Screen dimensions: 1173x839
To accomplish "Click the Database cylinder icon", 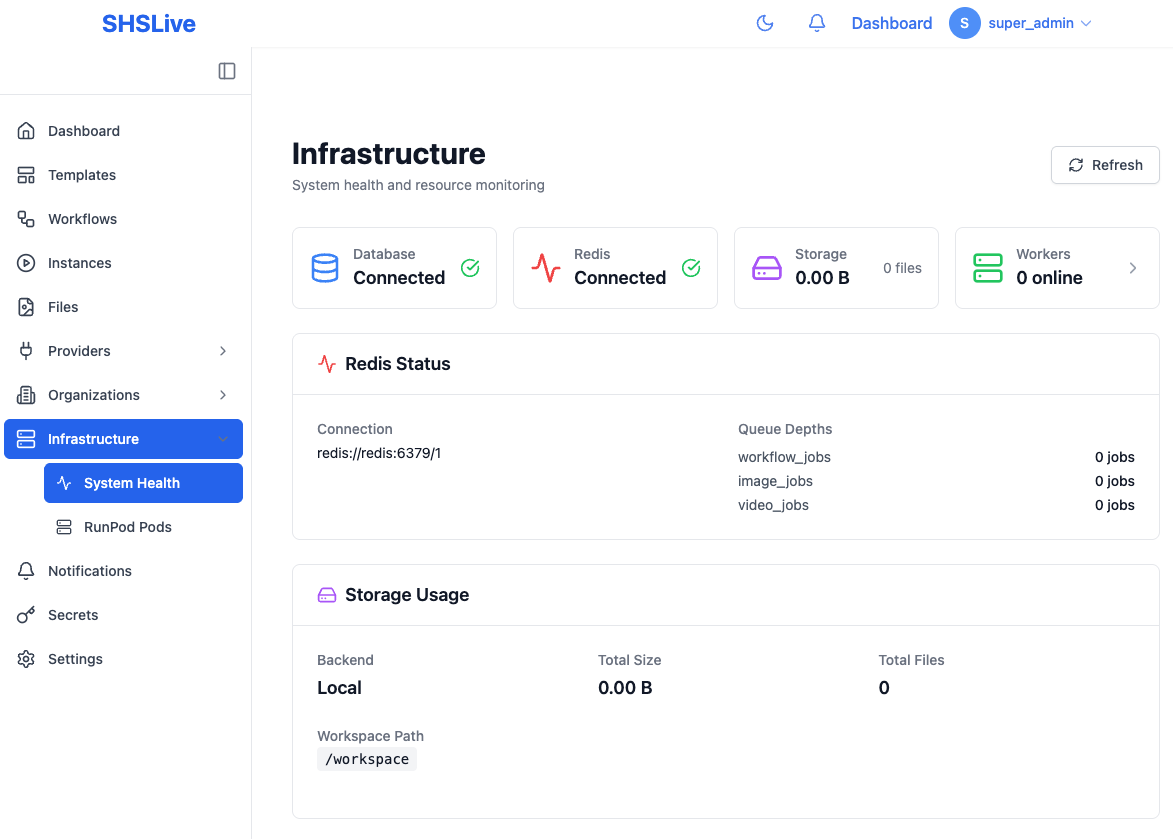I will tap(324, 267).
